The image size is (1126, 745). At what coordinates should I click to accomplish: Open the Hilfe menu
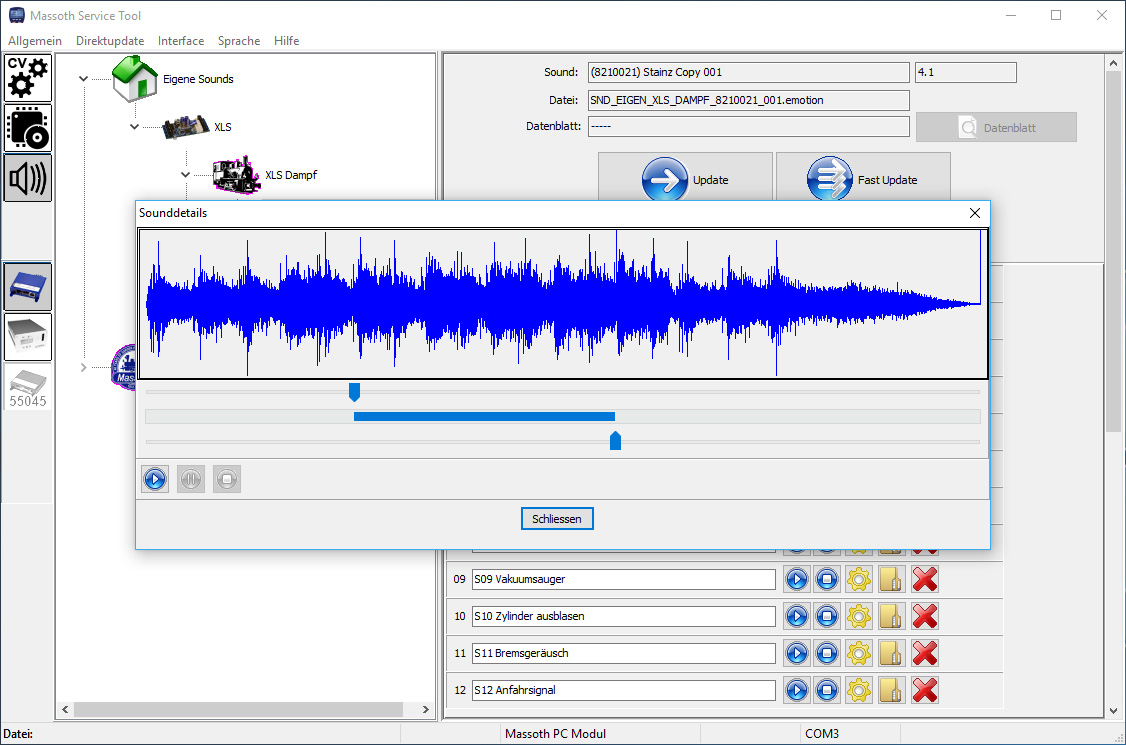[287, 41]
